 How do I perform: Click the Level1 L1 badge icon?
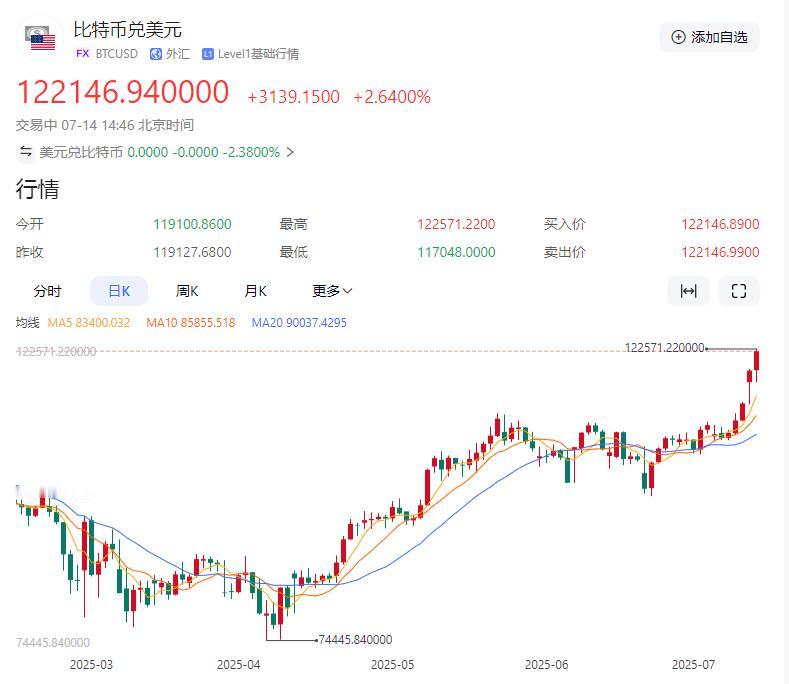(x=208, y=54)
